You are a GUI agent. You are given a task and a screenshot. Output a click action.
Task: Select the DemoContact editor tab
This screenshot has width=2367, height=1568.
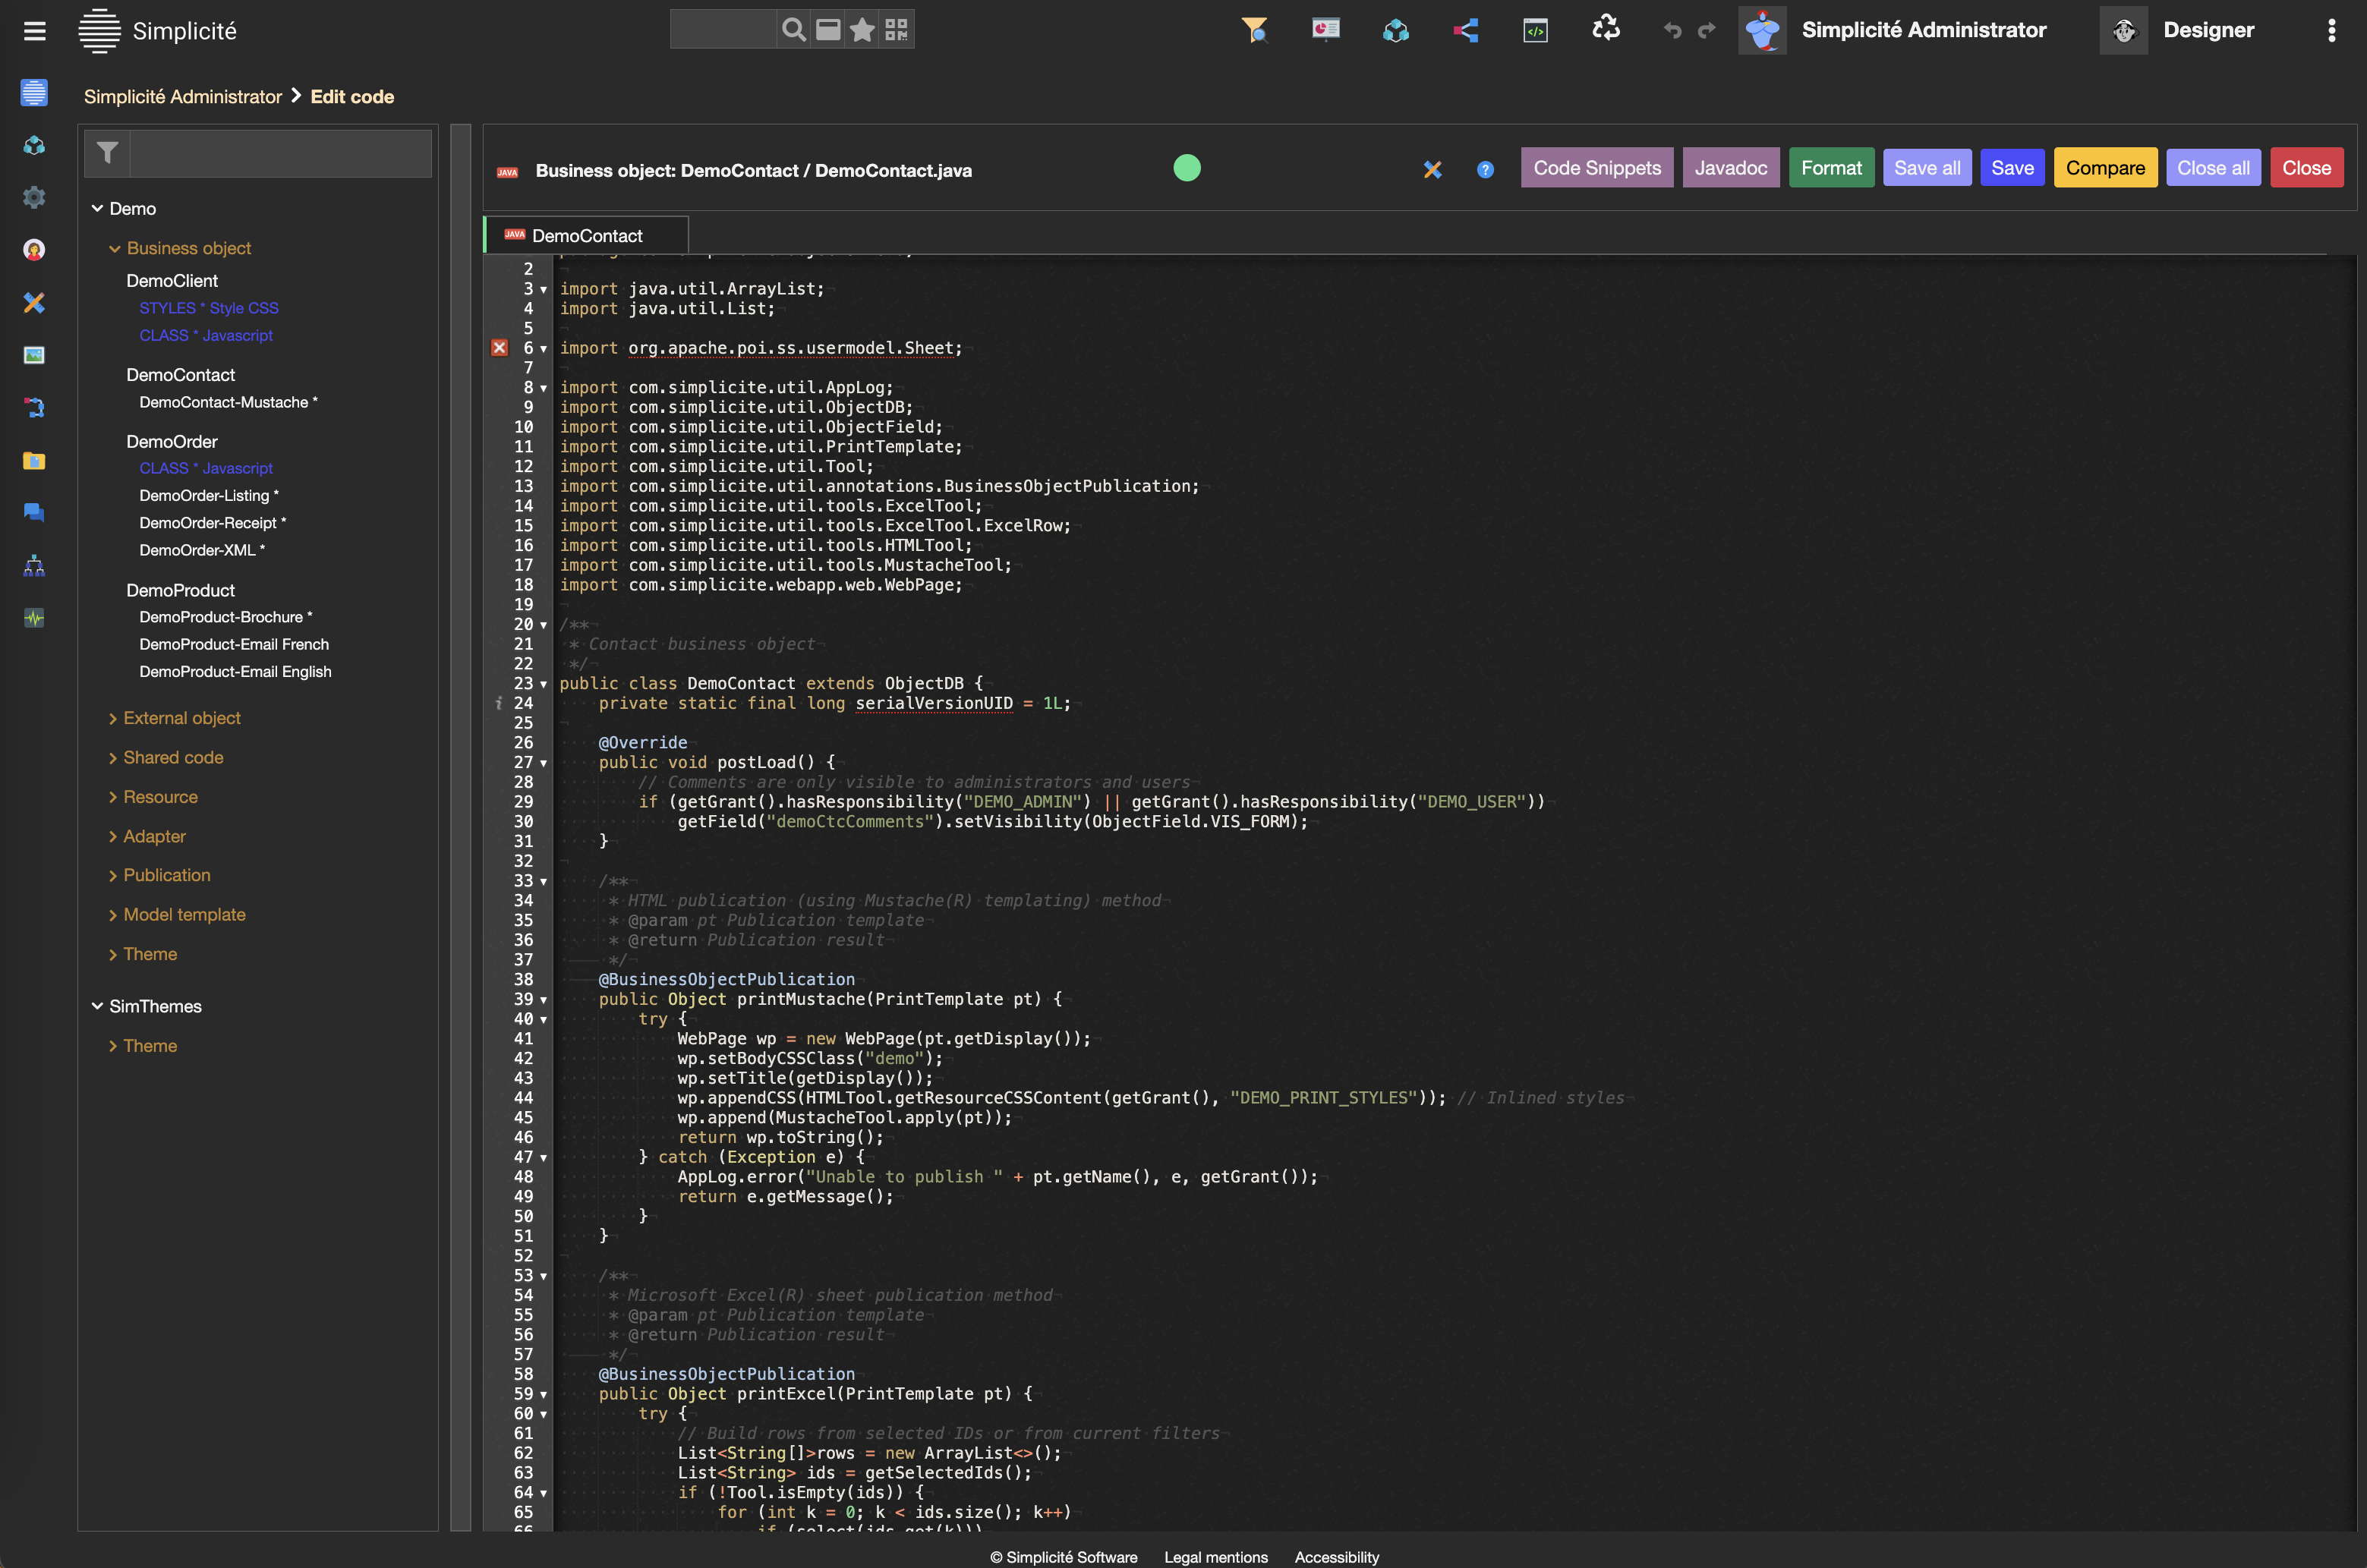click(x=586, y=236)
